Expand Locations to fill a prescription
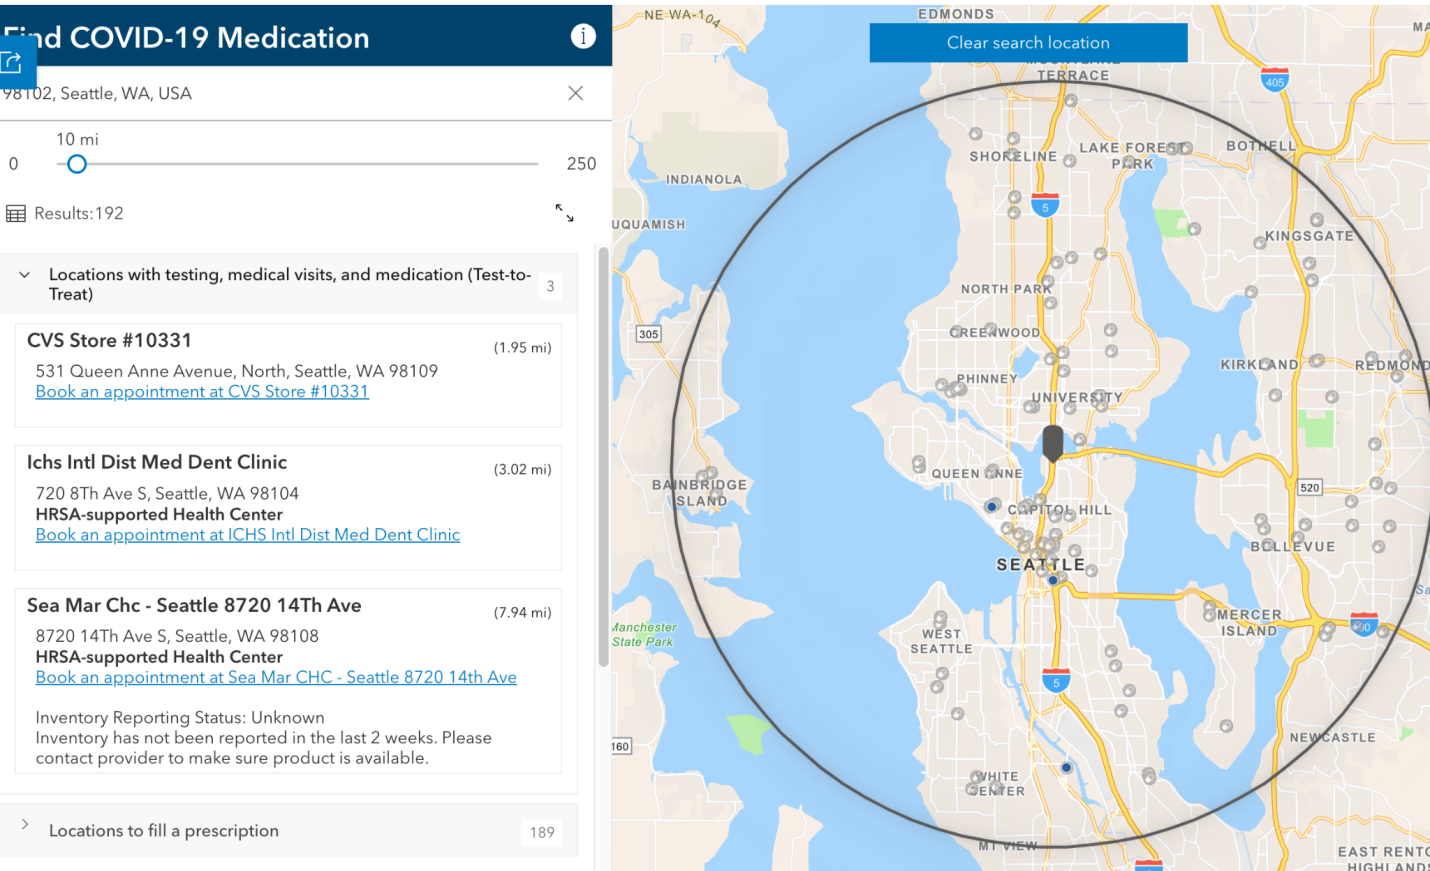 click(25, 825)
